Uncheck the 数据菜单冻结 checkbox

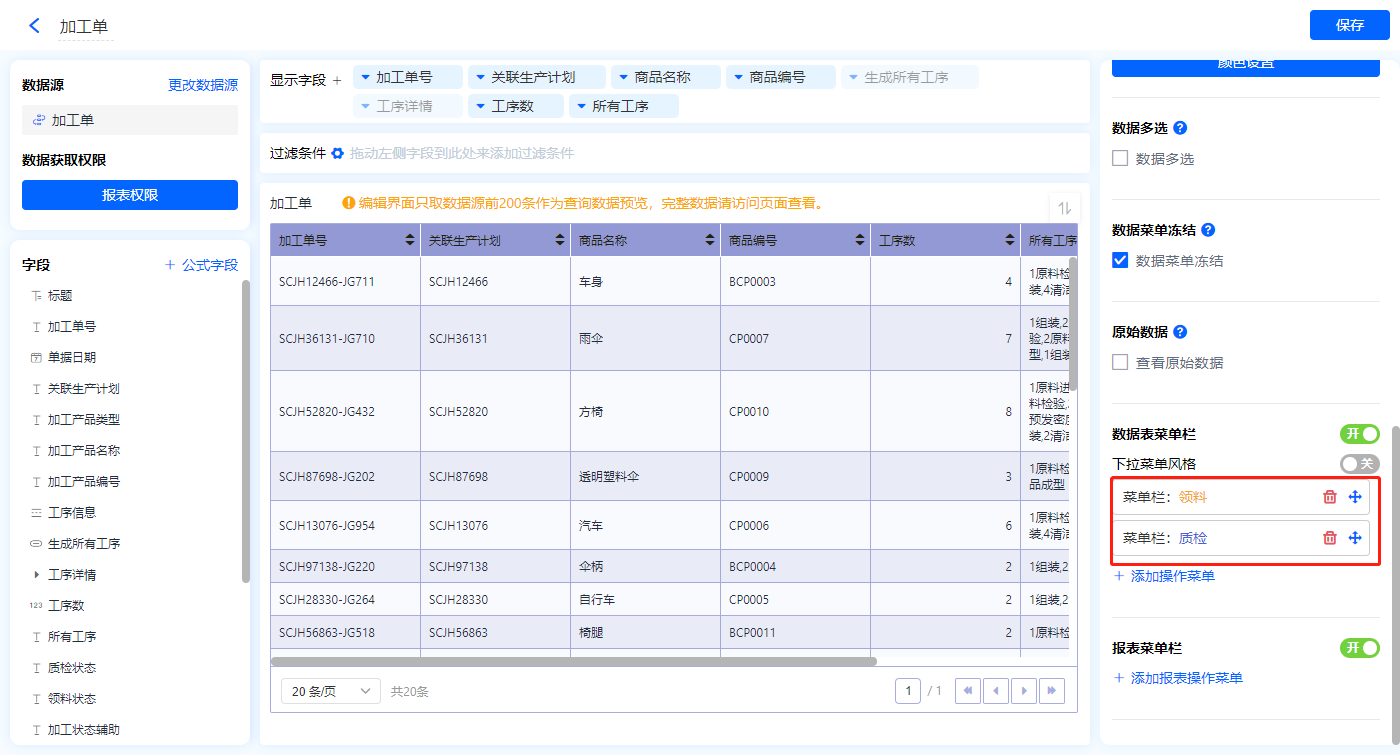tap(1120, 260)
